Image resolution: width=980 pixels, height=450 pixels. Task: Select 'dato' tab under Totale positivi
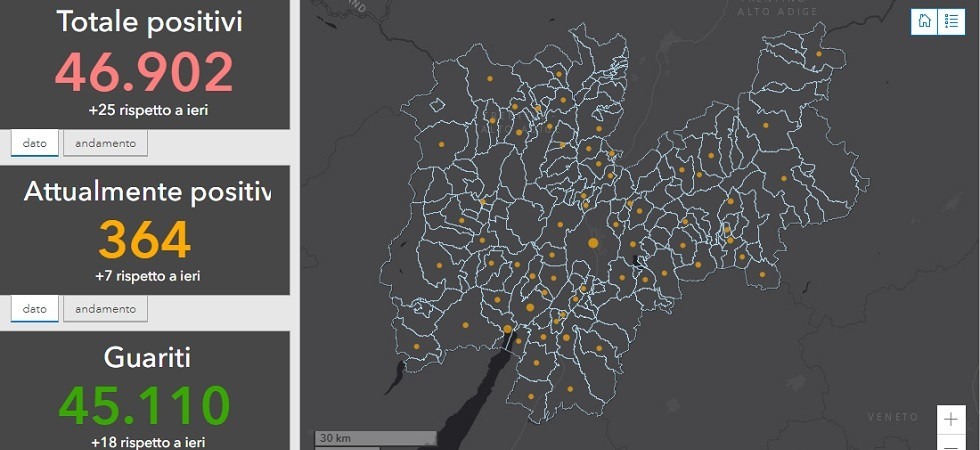[x=35, y=143]
